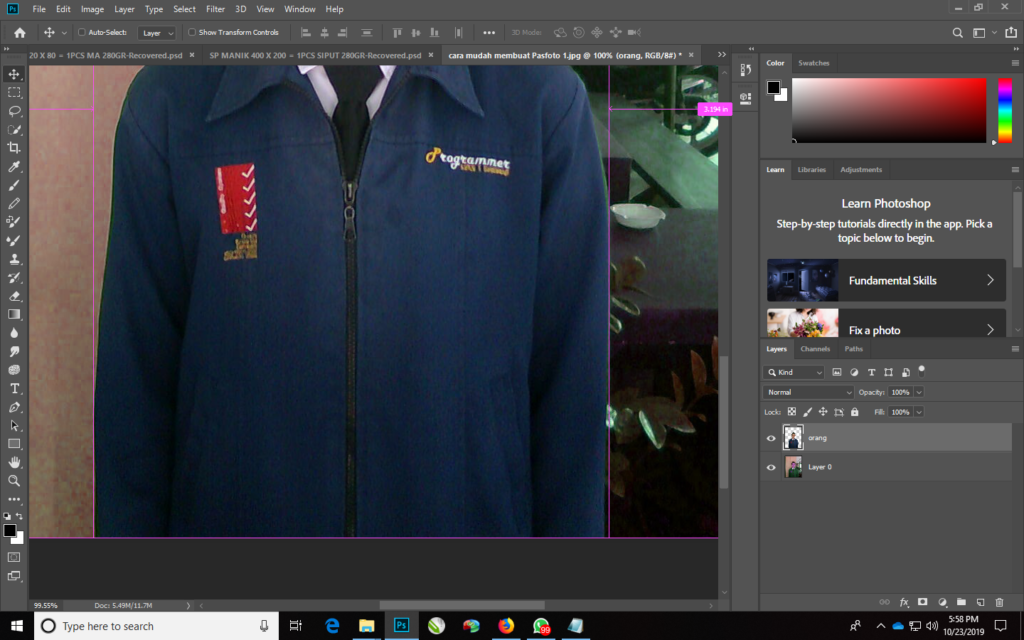Click the zoom percentage field 99.55%
Screen dimensions: 1024x640
(46, 605)
